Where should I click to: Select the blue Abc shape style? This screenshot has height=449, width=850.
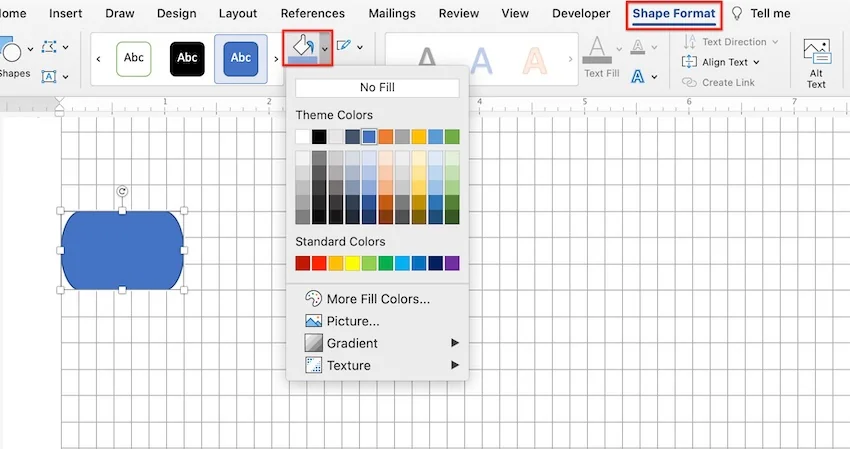tap(241, 59)
